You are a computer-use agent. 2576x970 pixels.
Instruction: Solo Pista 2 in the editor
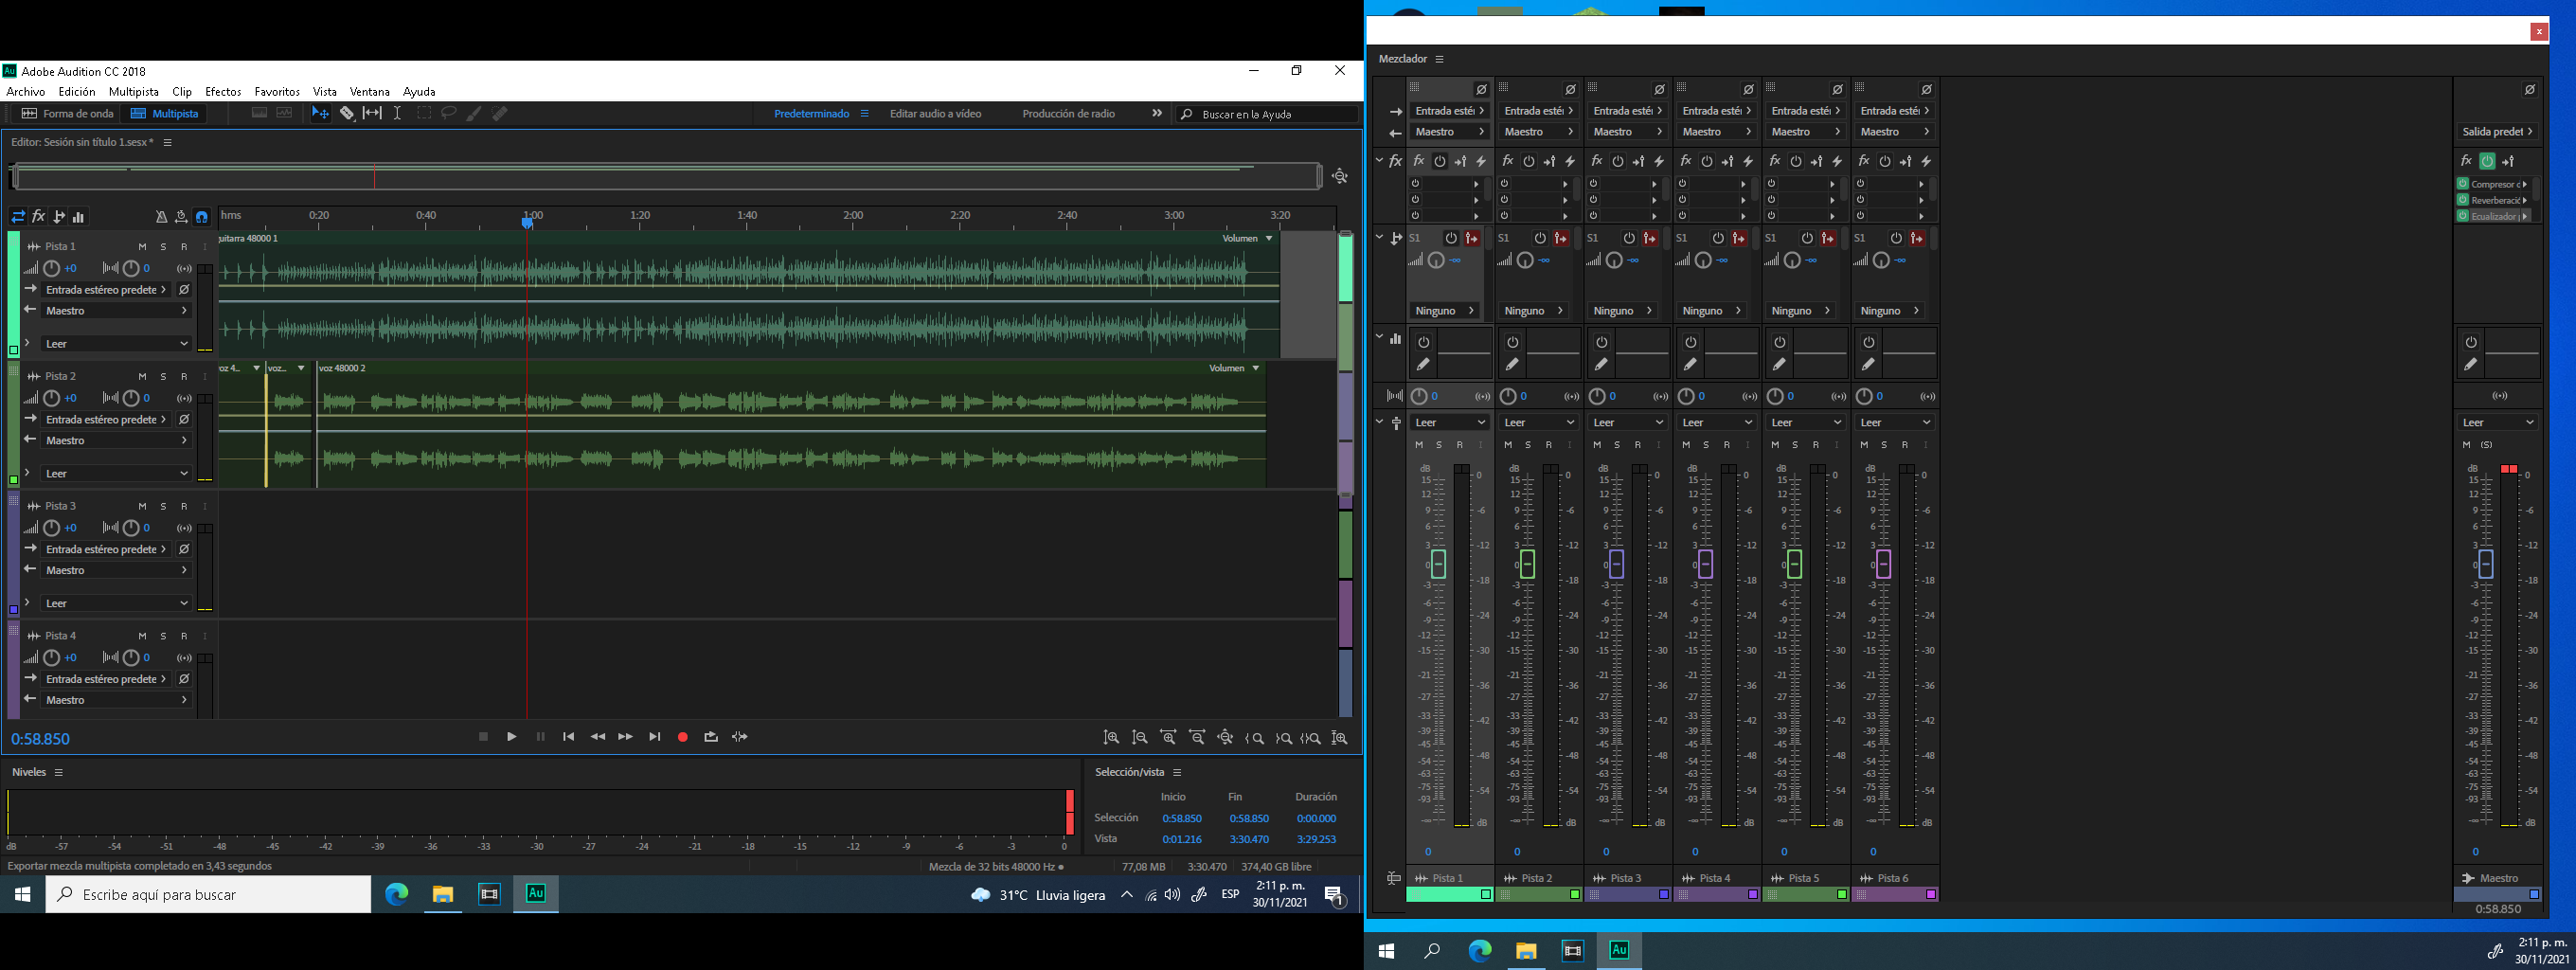pyautogui.click(x=163, y=377)
